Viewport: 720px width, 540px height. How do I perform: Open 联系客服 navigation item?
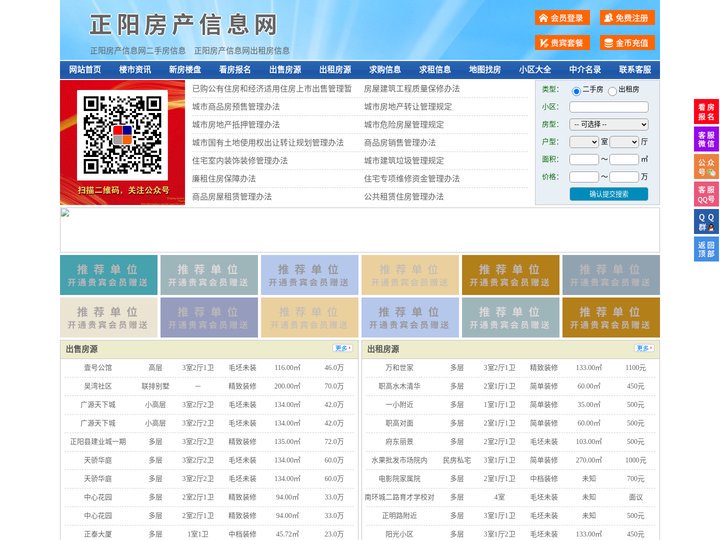pos(635,70)
